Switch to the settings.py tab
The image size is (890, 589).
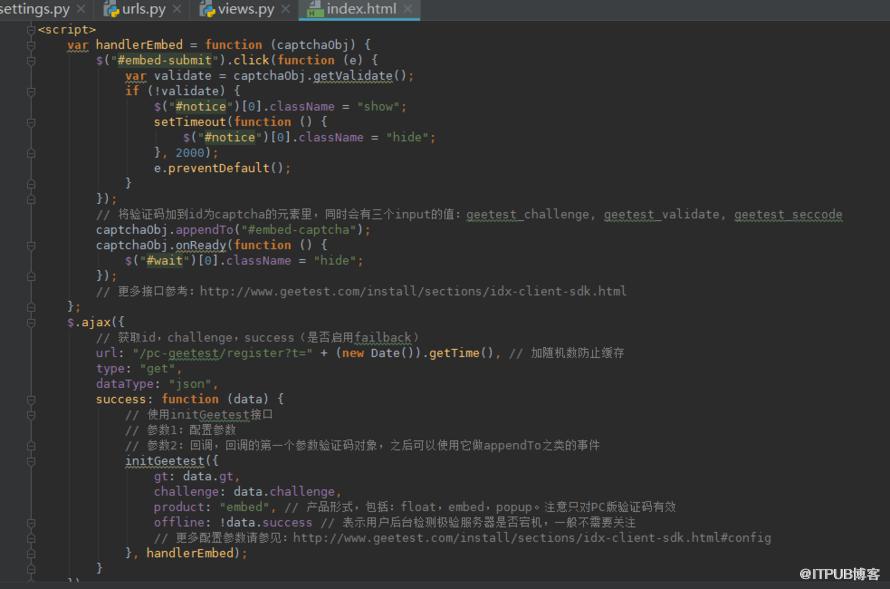pos(35,9)
